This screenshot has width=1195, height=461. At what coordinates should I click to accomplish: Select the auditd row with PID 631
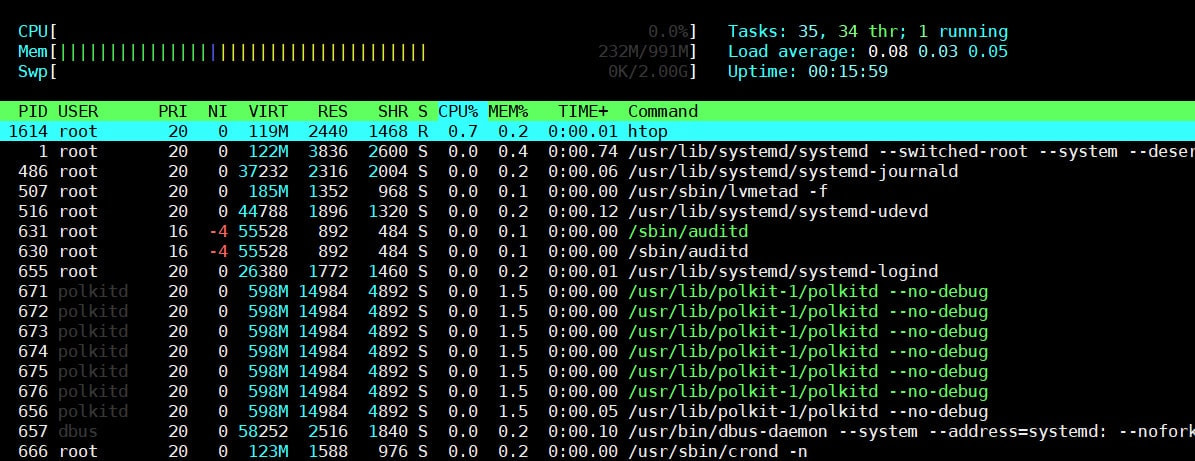click(x=598, y=231)
